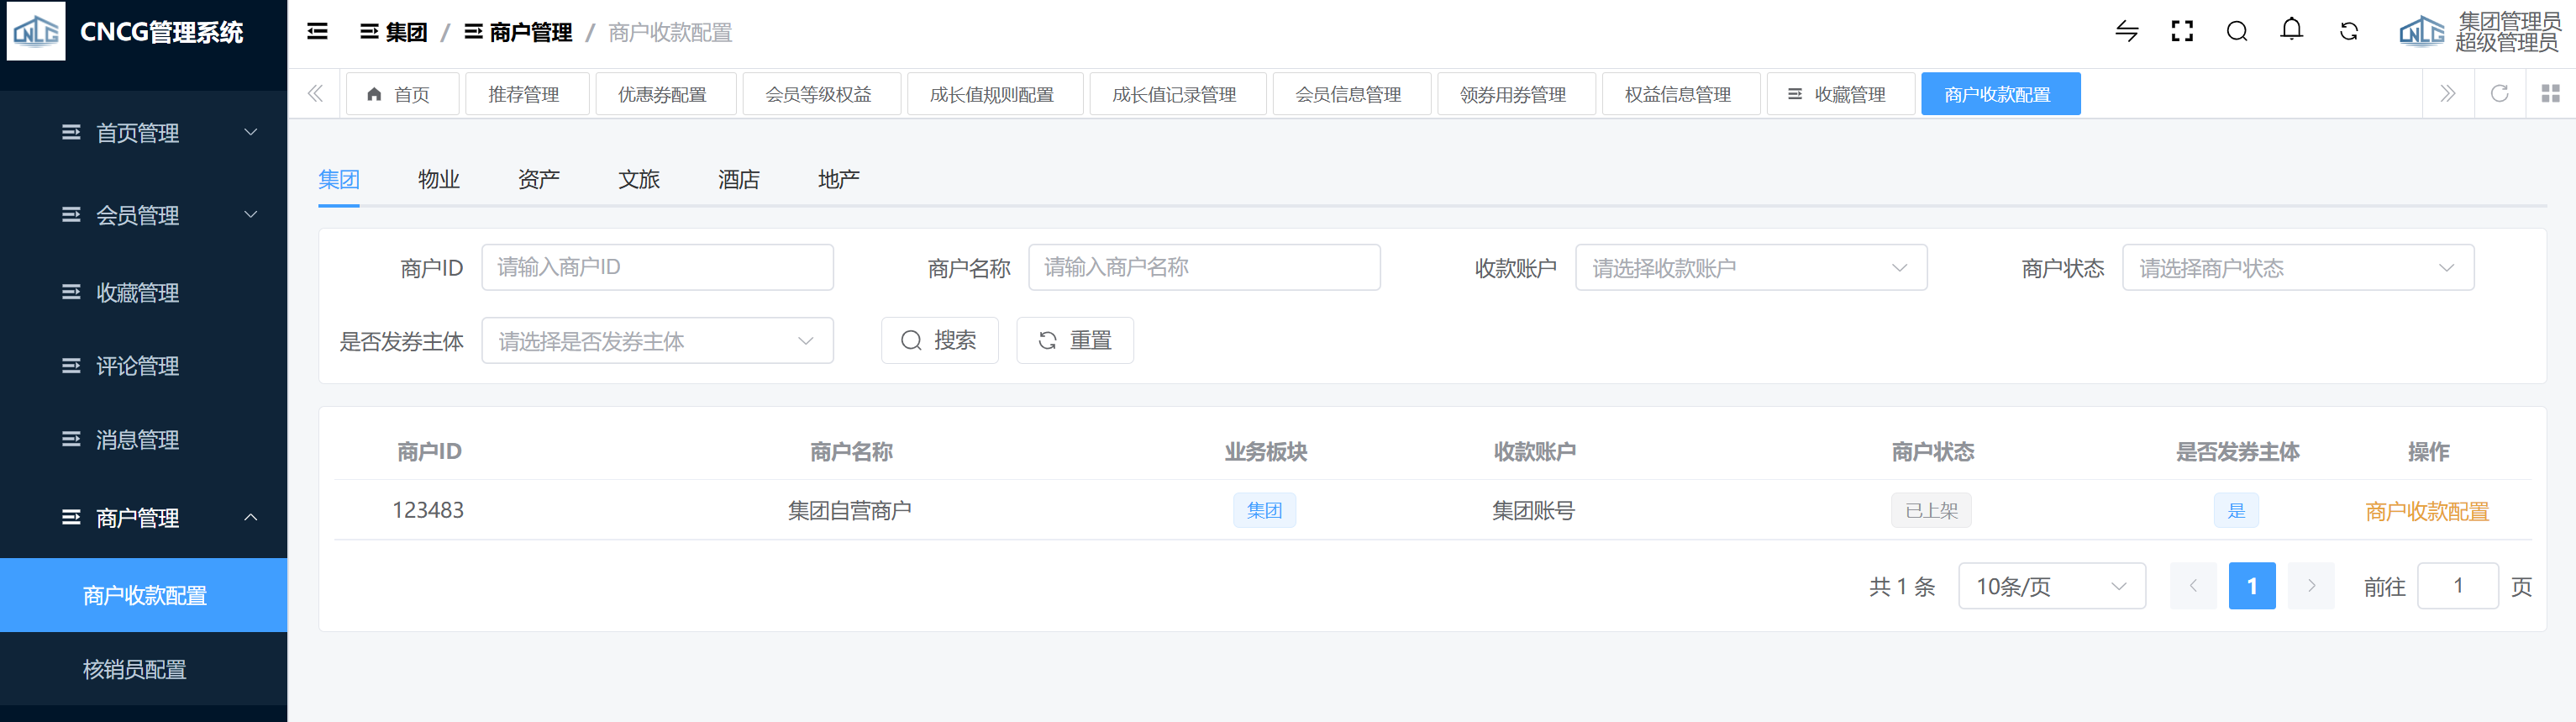This screenshot has width=2576, height=722.
Task: Switch to the 物业 tab
Action: coord(438,180)
